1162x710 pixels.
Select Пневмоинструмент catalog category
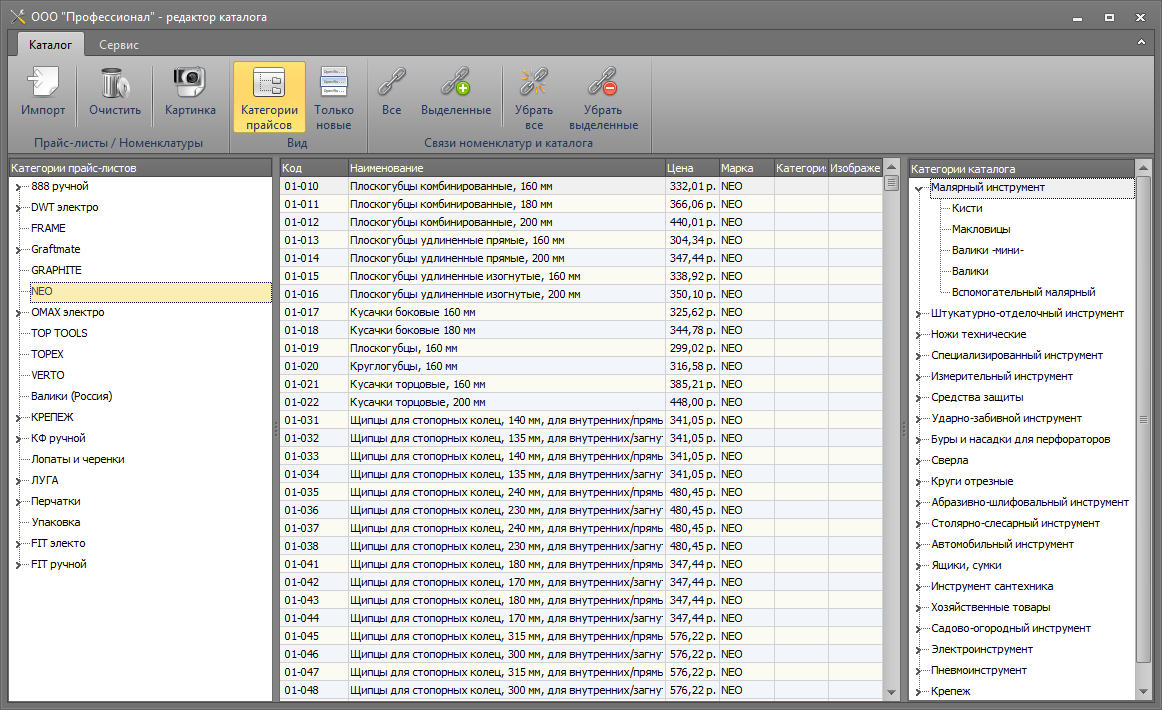[978, 671]
